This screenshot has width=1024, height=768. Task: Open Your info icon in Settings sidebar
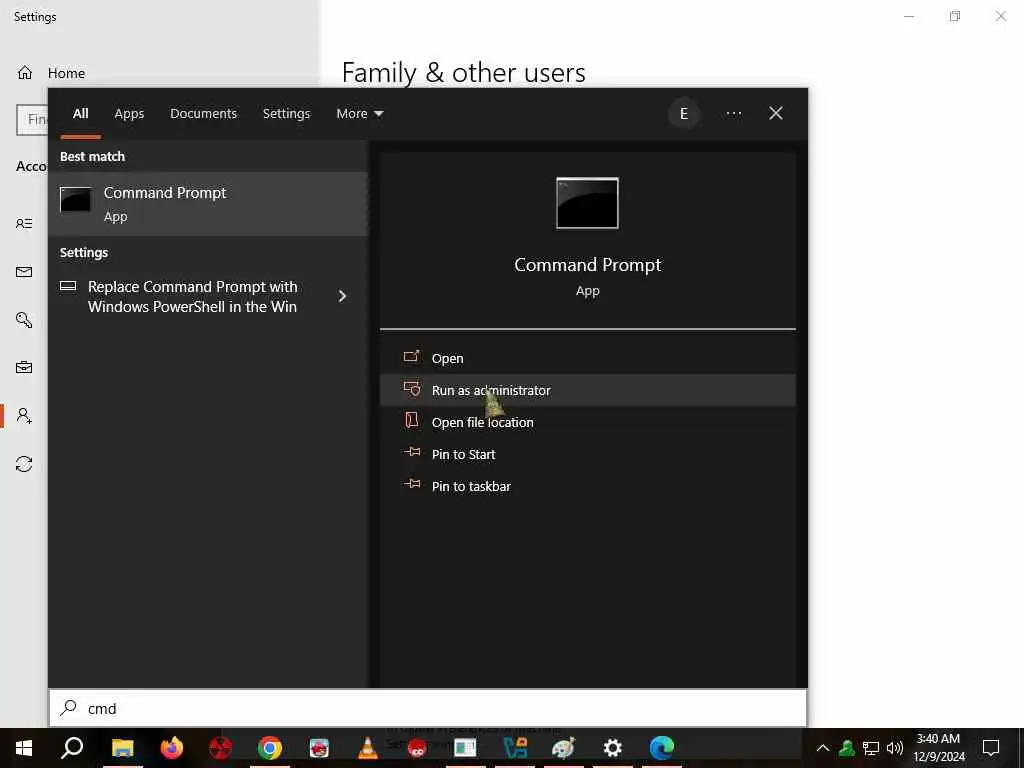(24, 223)
